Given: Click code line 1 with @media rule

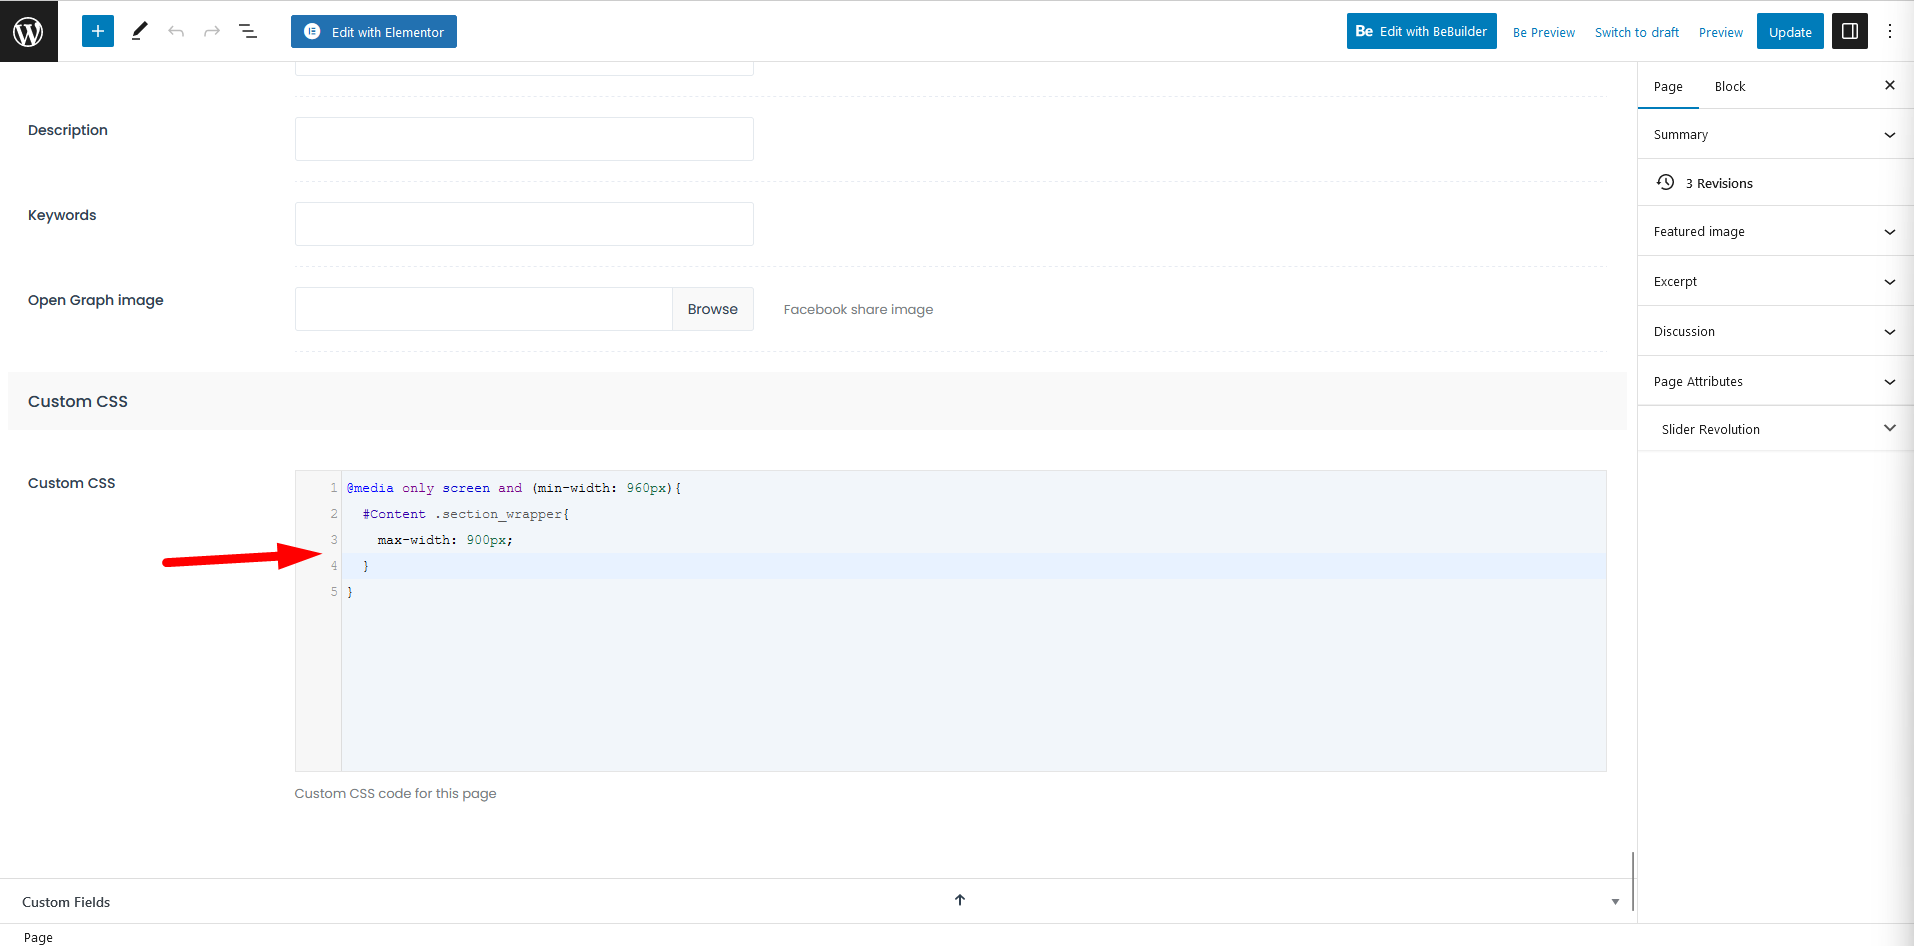Looking at the screenshot, I should [514, 488].
